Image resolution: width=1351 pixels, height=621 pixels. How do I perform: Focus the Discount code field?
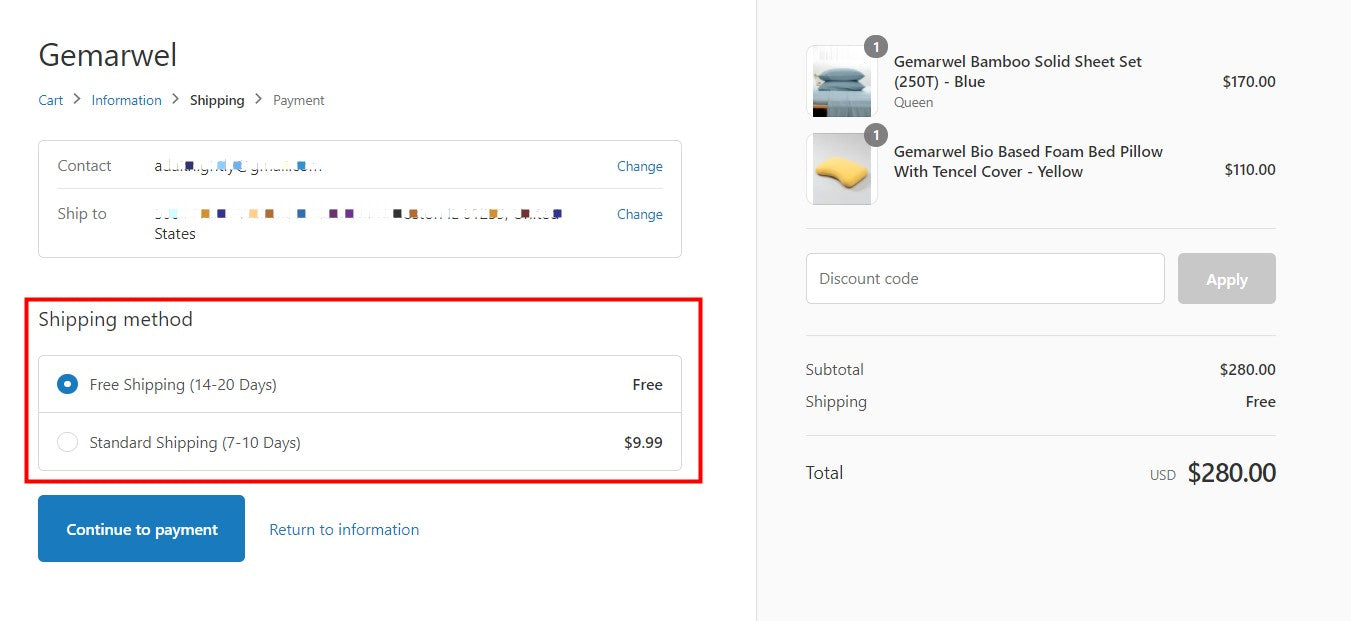point(985,279)
